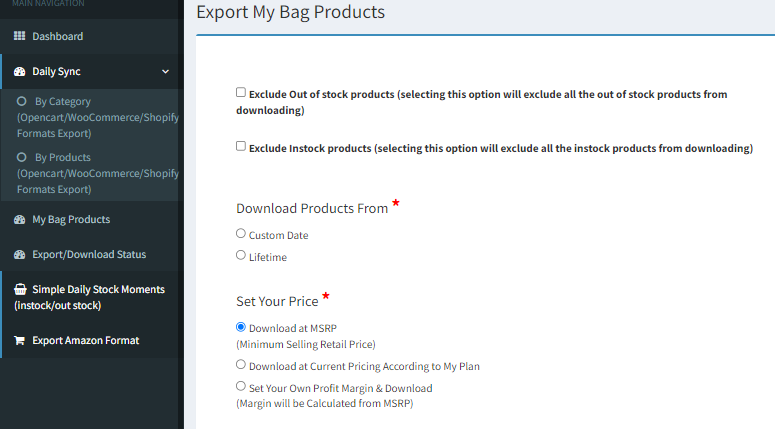The height and width of the screenshot is (429, 775).
Task: Click the Export/Download Status icon
Action: tap(19, 255)
